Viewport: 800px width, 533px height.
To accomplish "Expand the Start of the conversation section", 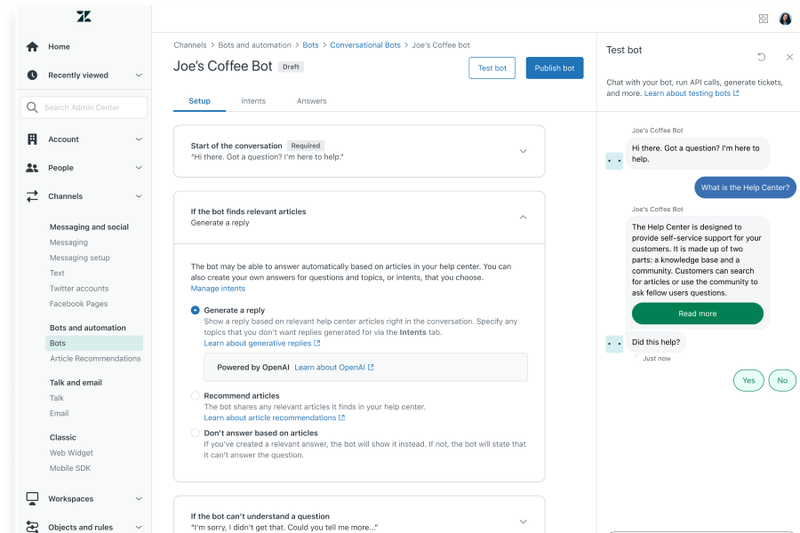I will coord(522,151).
